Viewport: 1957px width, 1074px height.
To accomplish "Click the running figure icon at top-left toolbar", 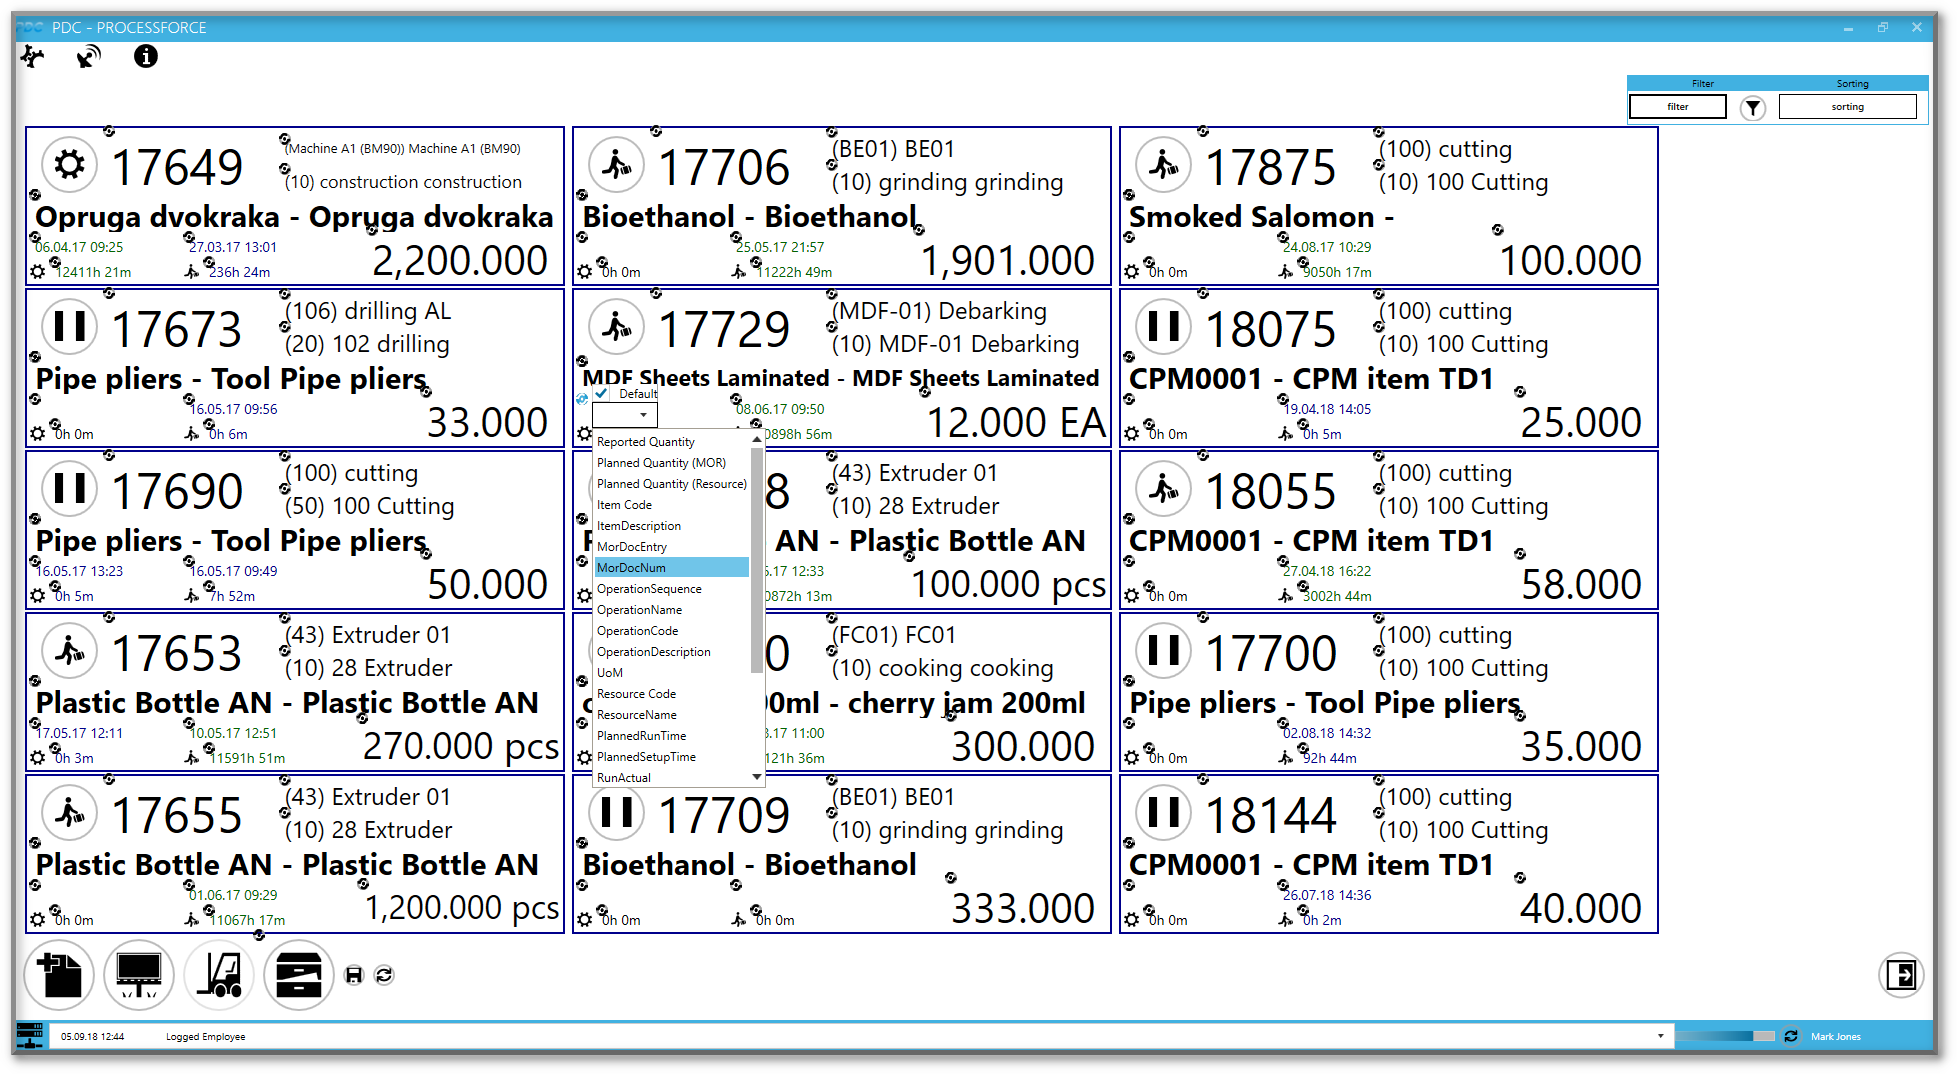I will [33, 57].
